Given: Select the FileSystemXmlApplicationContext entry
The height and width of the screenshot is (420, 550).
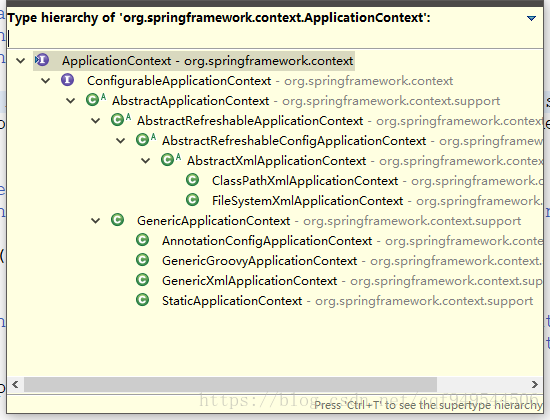Looking at the screenshot, I should (377, 201).
